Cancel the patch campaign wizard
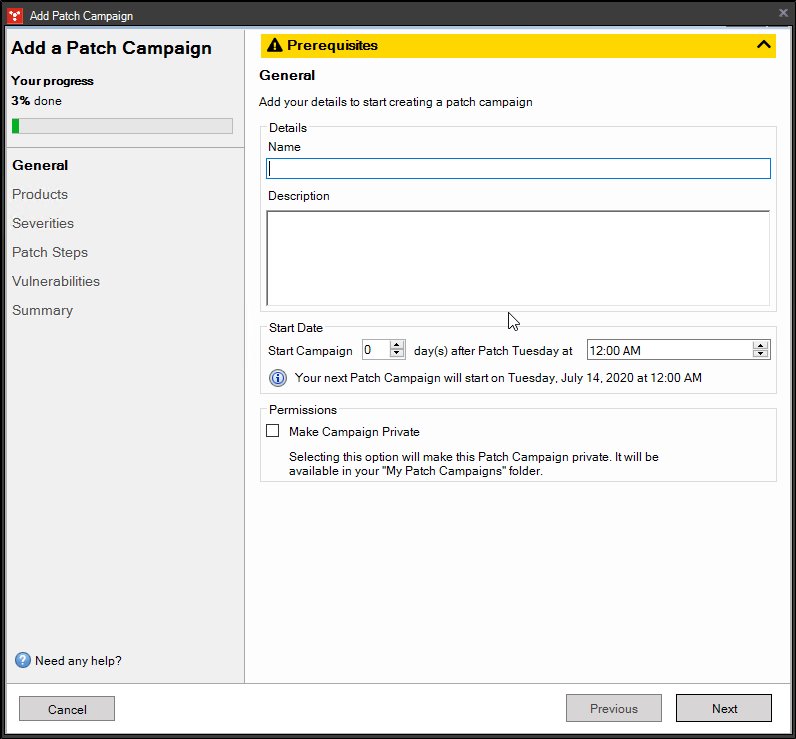Image resolution: width=796 pixels, height=739 pixels. point(67,709)
